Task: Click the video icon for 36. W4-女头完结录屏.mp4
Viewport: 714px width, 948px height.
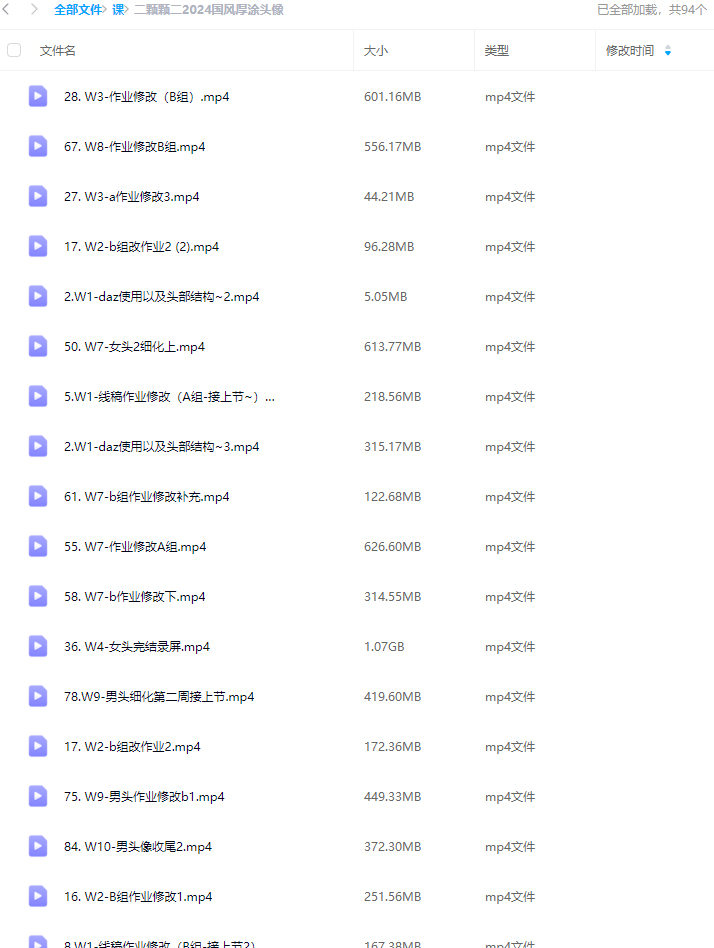Action: point(37,646)
